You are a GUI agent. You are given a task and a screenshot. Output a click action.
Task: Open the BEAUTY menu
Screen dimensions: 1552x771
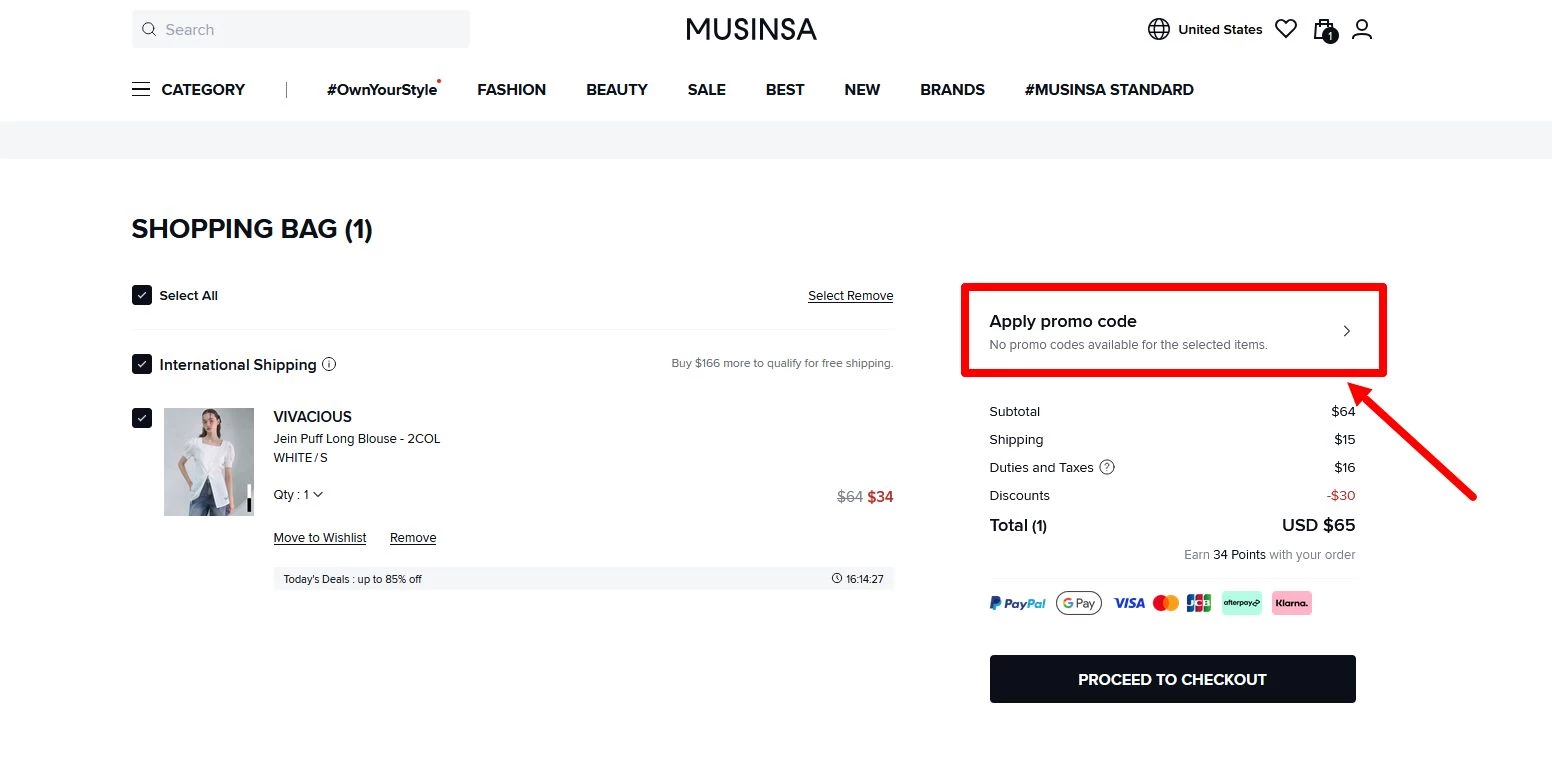pos(617,89)
